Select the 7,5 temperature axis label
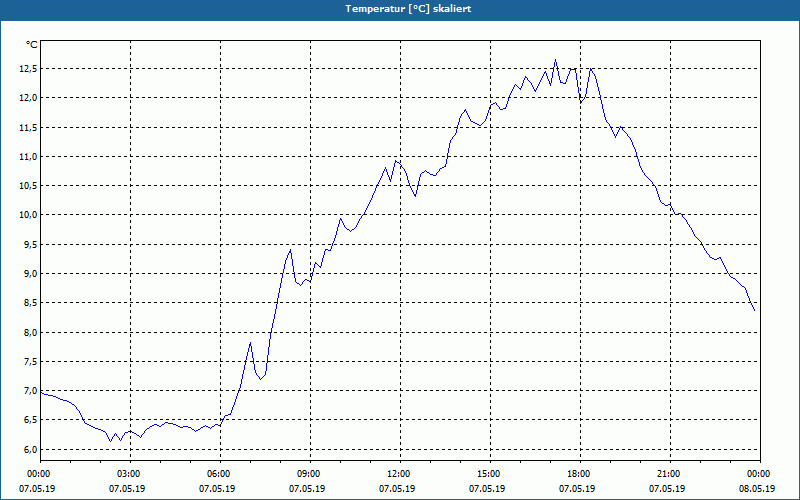Screen dimensions: 800x500 tap(30, 361)
